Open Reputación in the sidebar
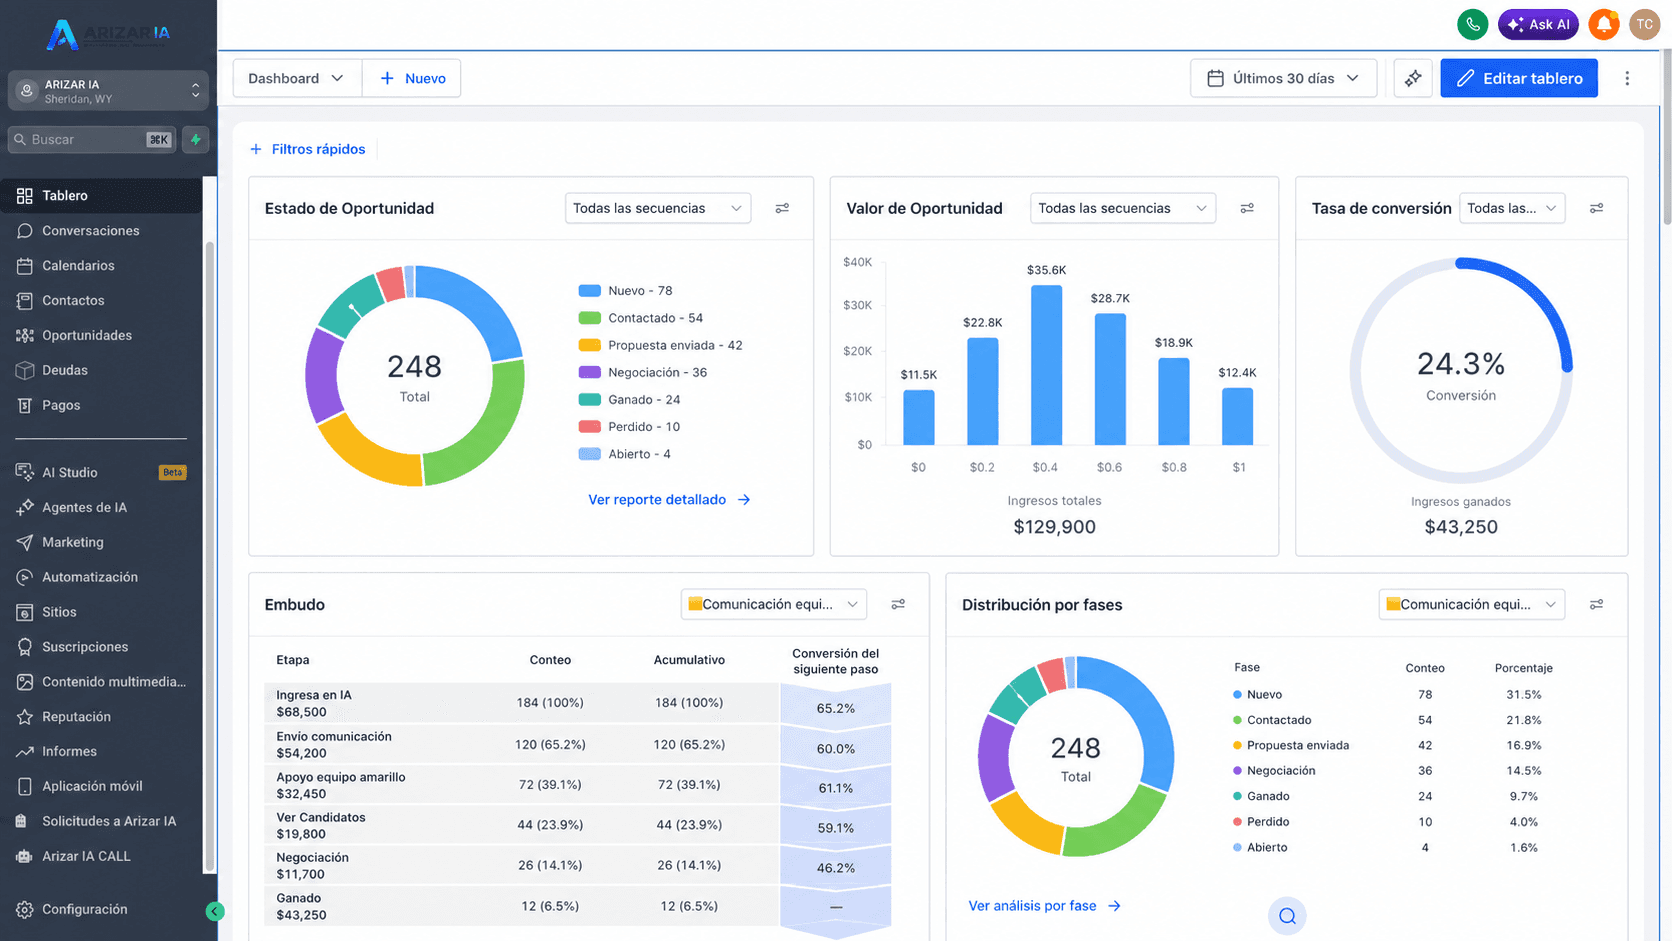Viewport: 1672px width, 941px height. [x=102, y=717]
